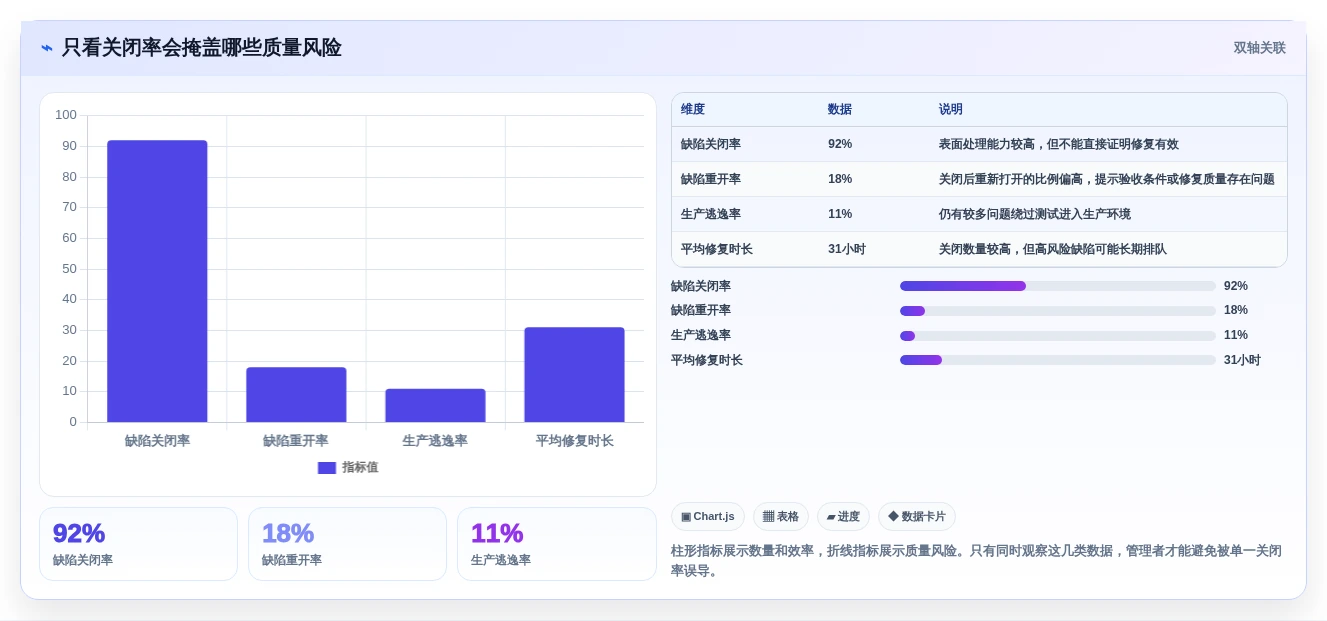The width and height of the screenshot is (1327, 621).
Task: Click the 数据 column header
Action: pyautogui.click(x=840, y=110)
